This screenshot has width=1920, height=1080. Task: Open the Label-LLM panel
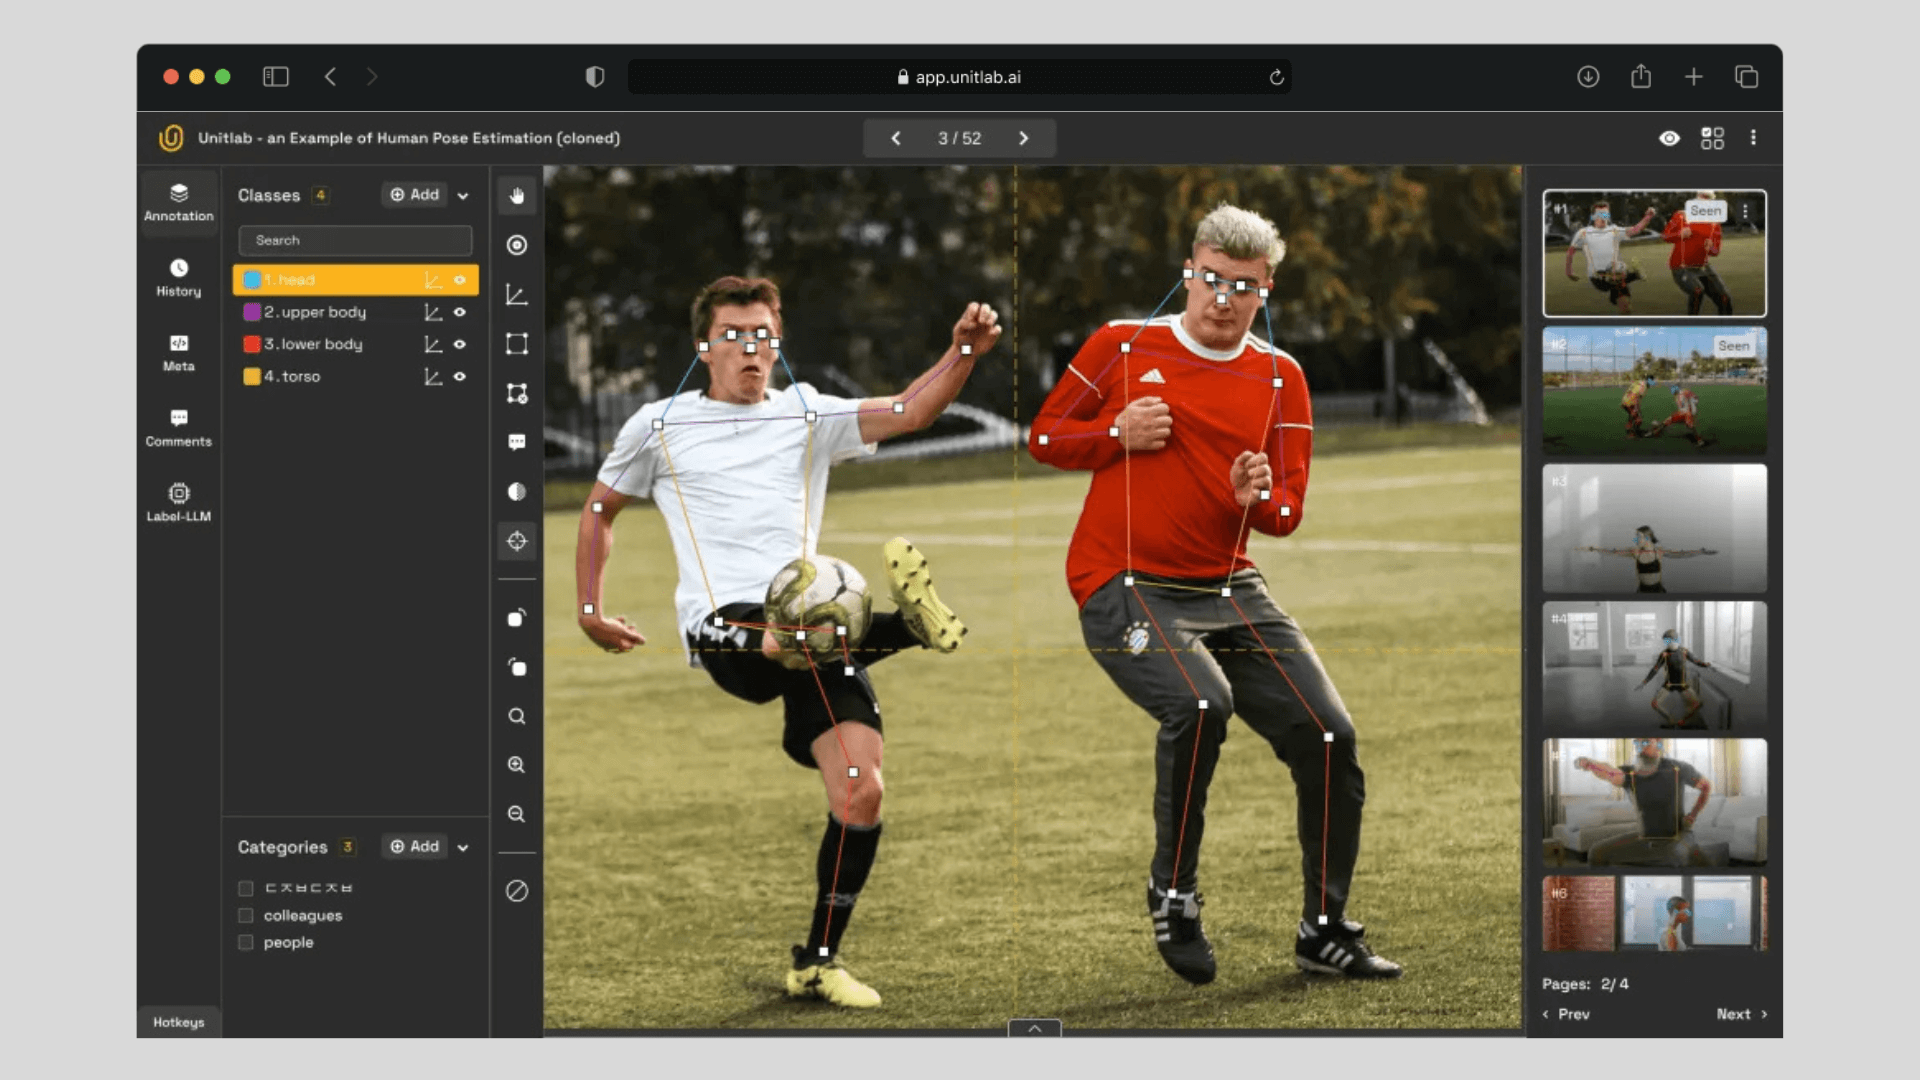click(178, 502)
